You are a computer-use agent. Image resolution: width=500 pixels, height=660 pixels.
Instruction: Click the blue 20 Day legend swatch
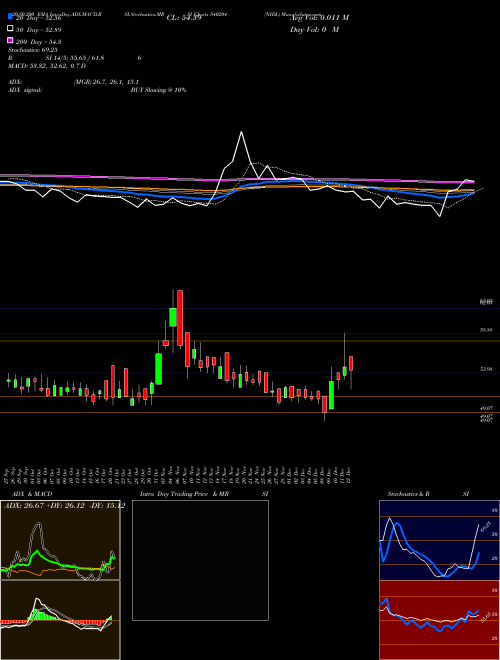11,17
